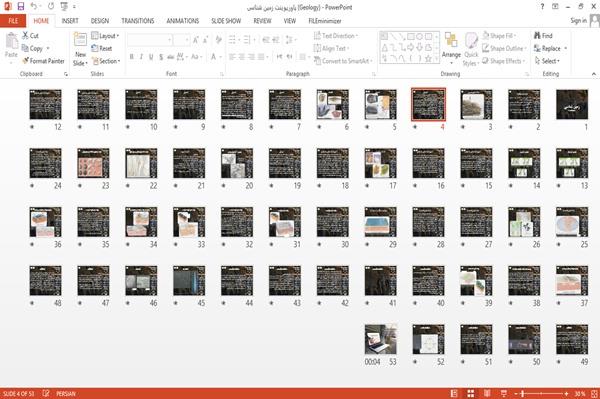
Task: Click the zoom in plus button
Action: click(566, 393)
